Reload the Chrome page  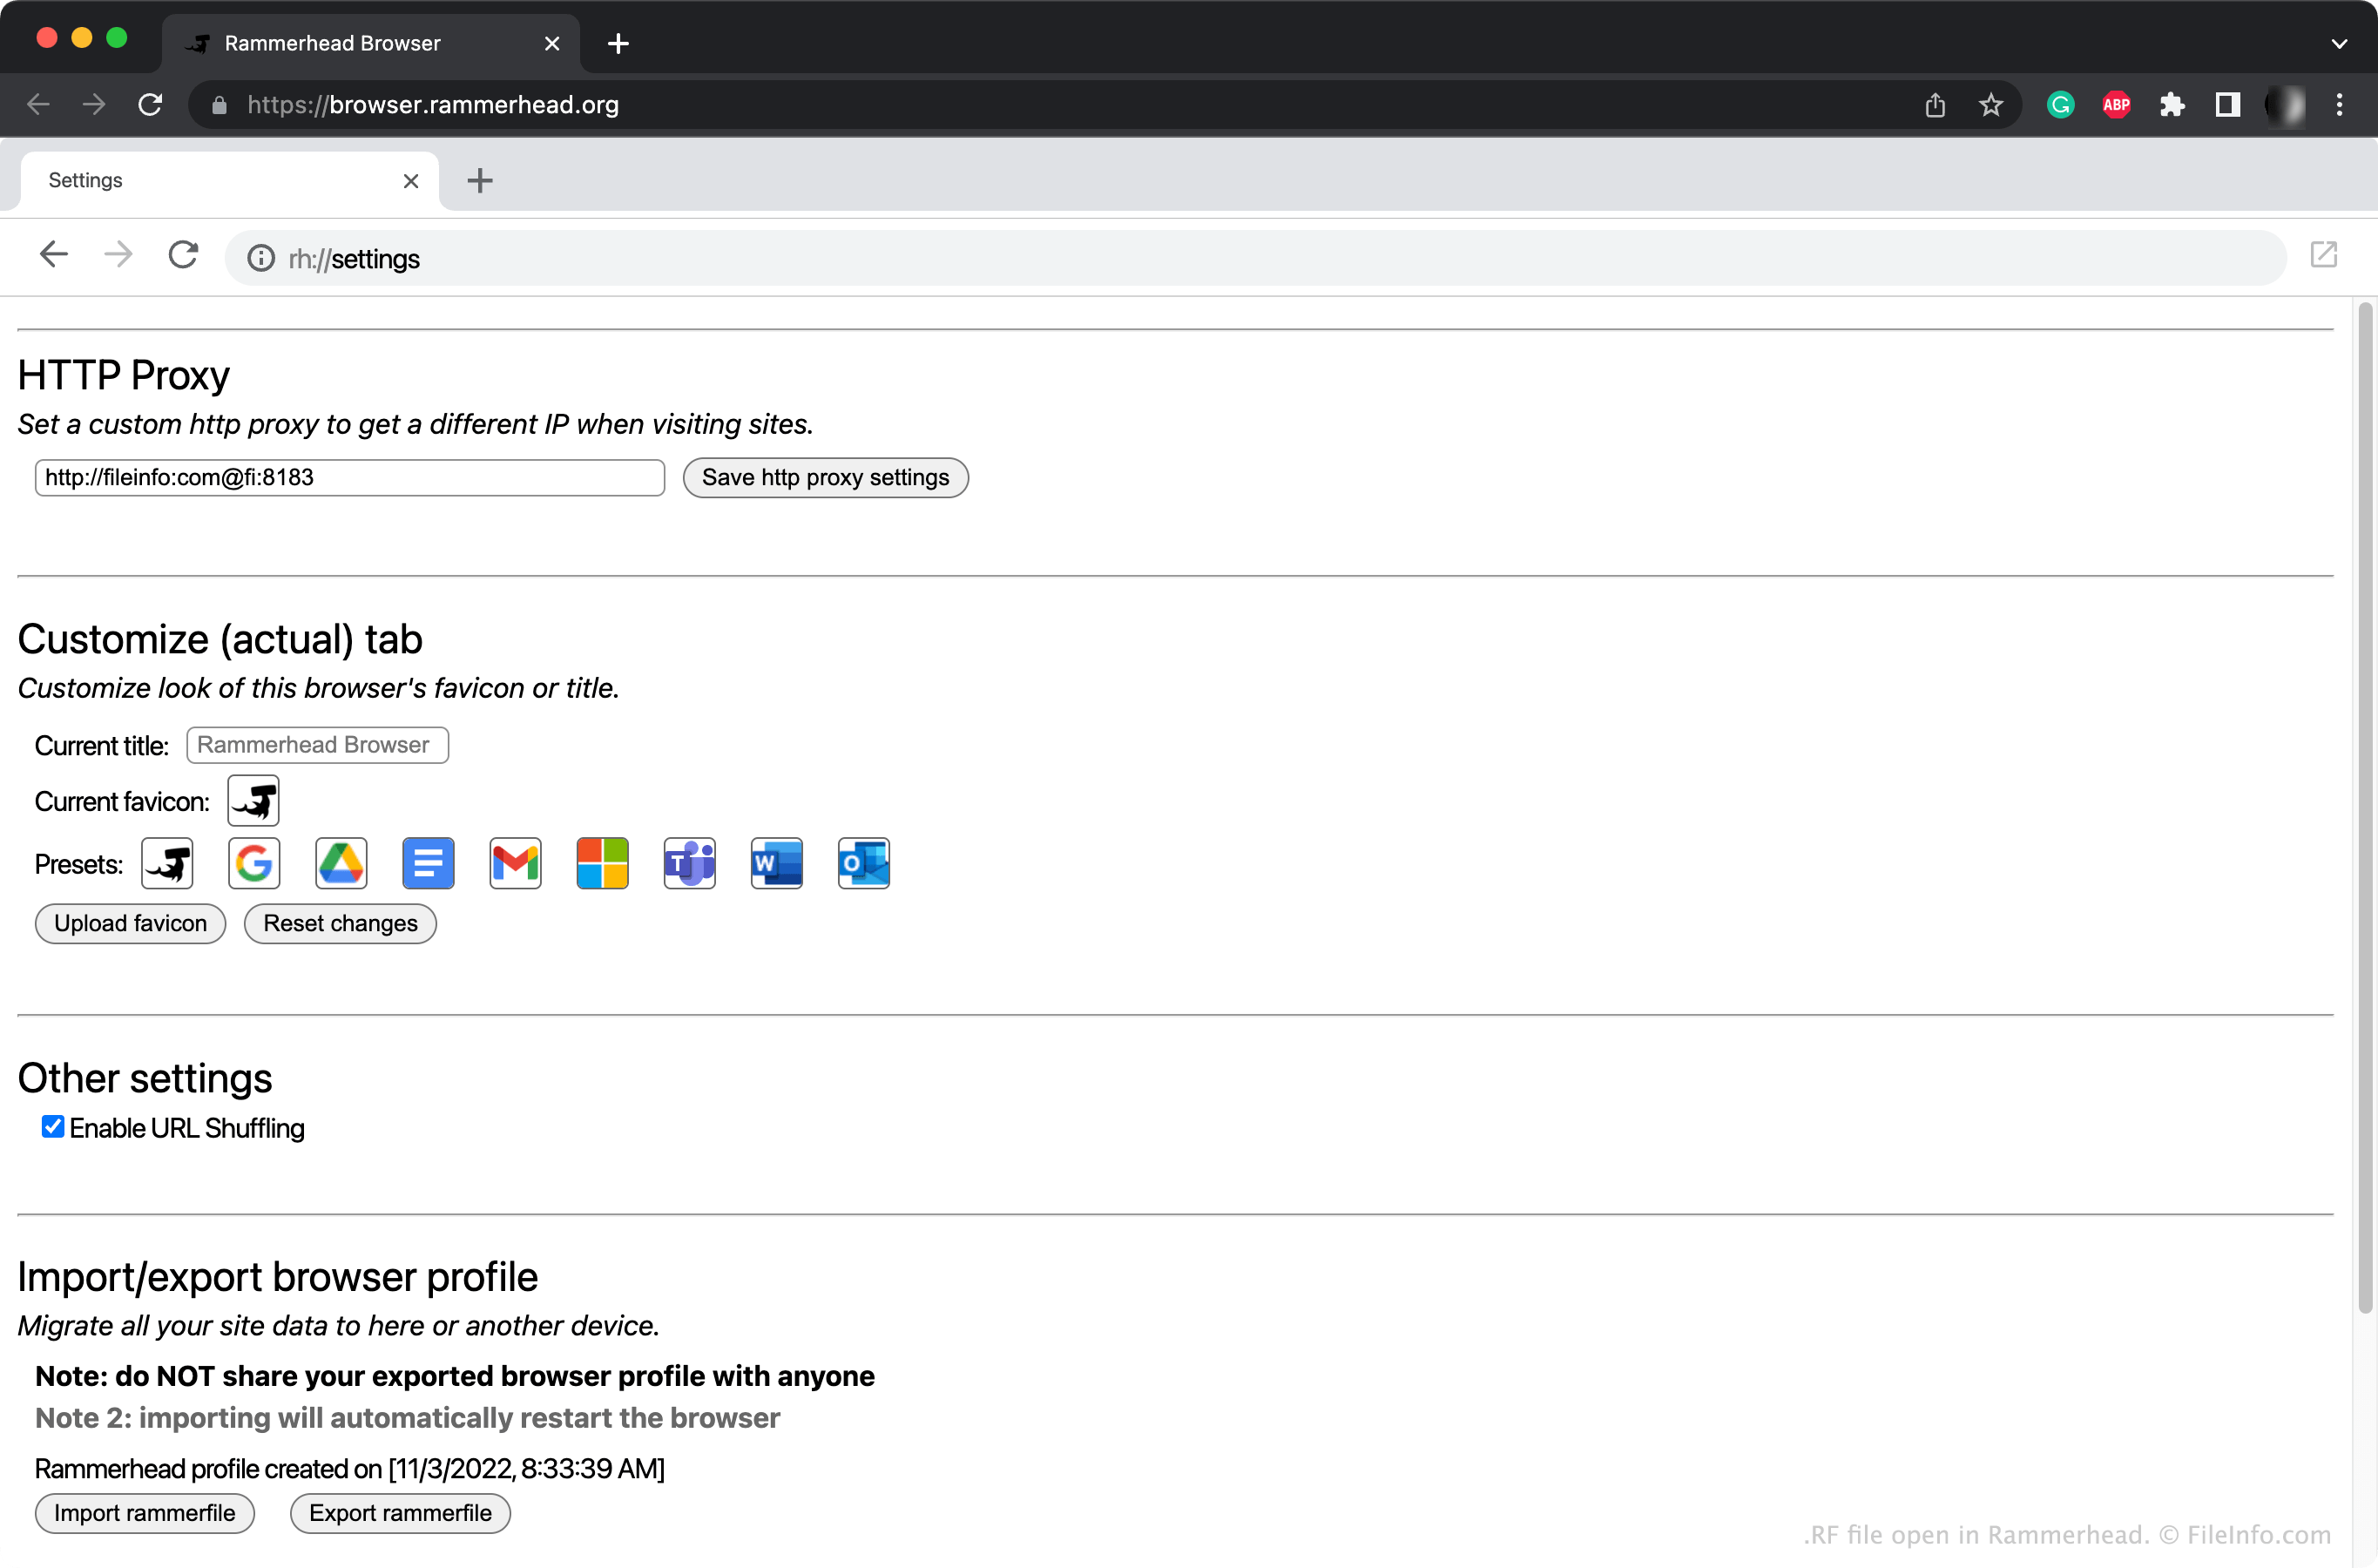point(150,105)
